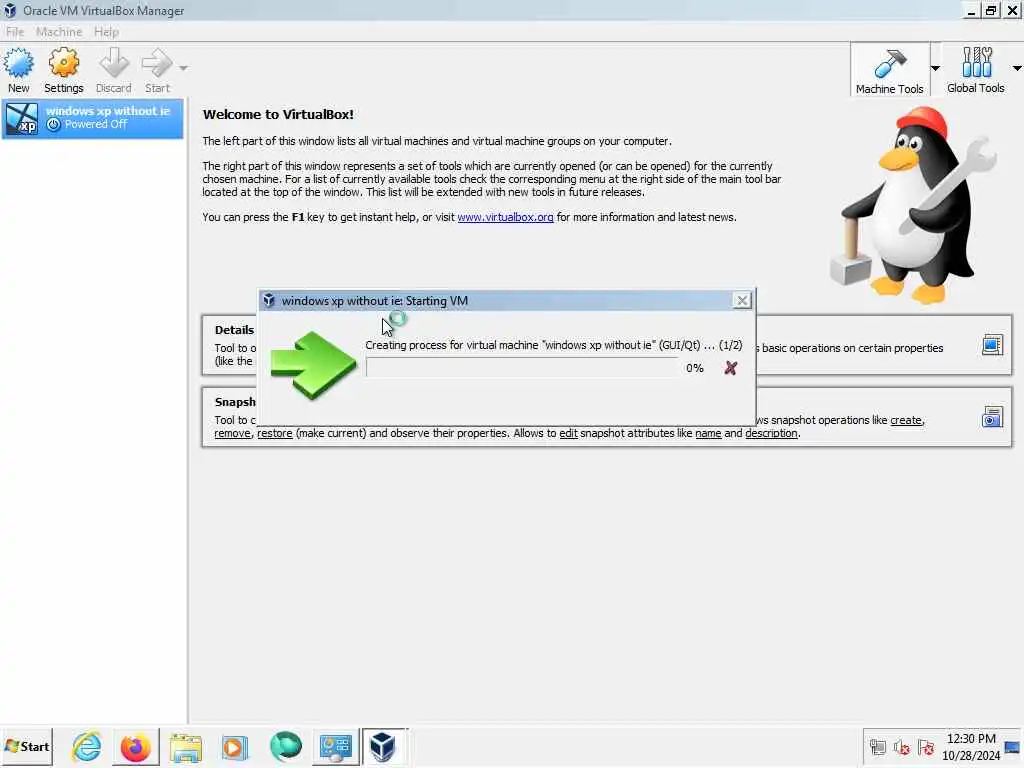Click the Details tool icon on the right
1024x768 pixels.
coord(992,345)
